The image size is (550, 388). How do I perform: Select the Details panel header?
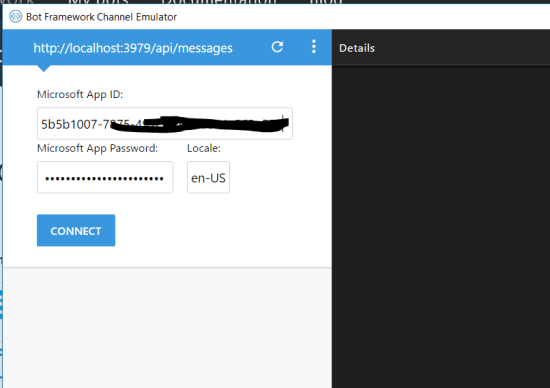point(357,48)
